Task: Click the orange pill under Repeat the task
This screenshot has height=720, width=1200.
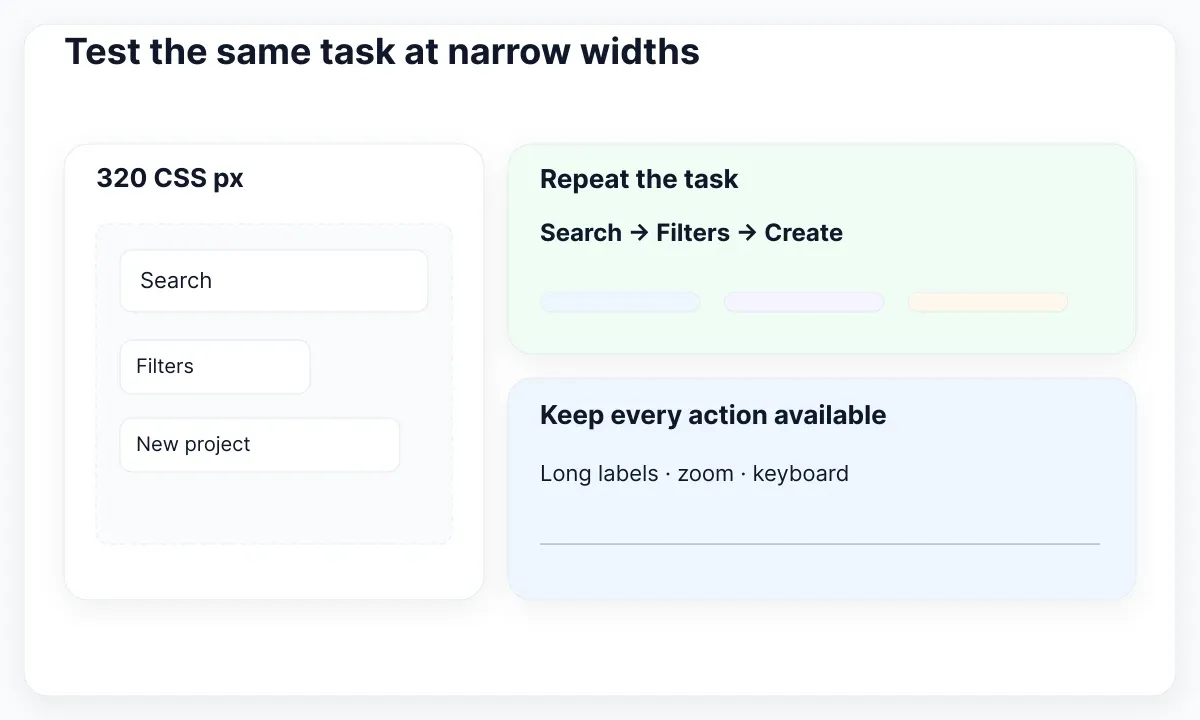Action: [x=988, y=302]
